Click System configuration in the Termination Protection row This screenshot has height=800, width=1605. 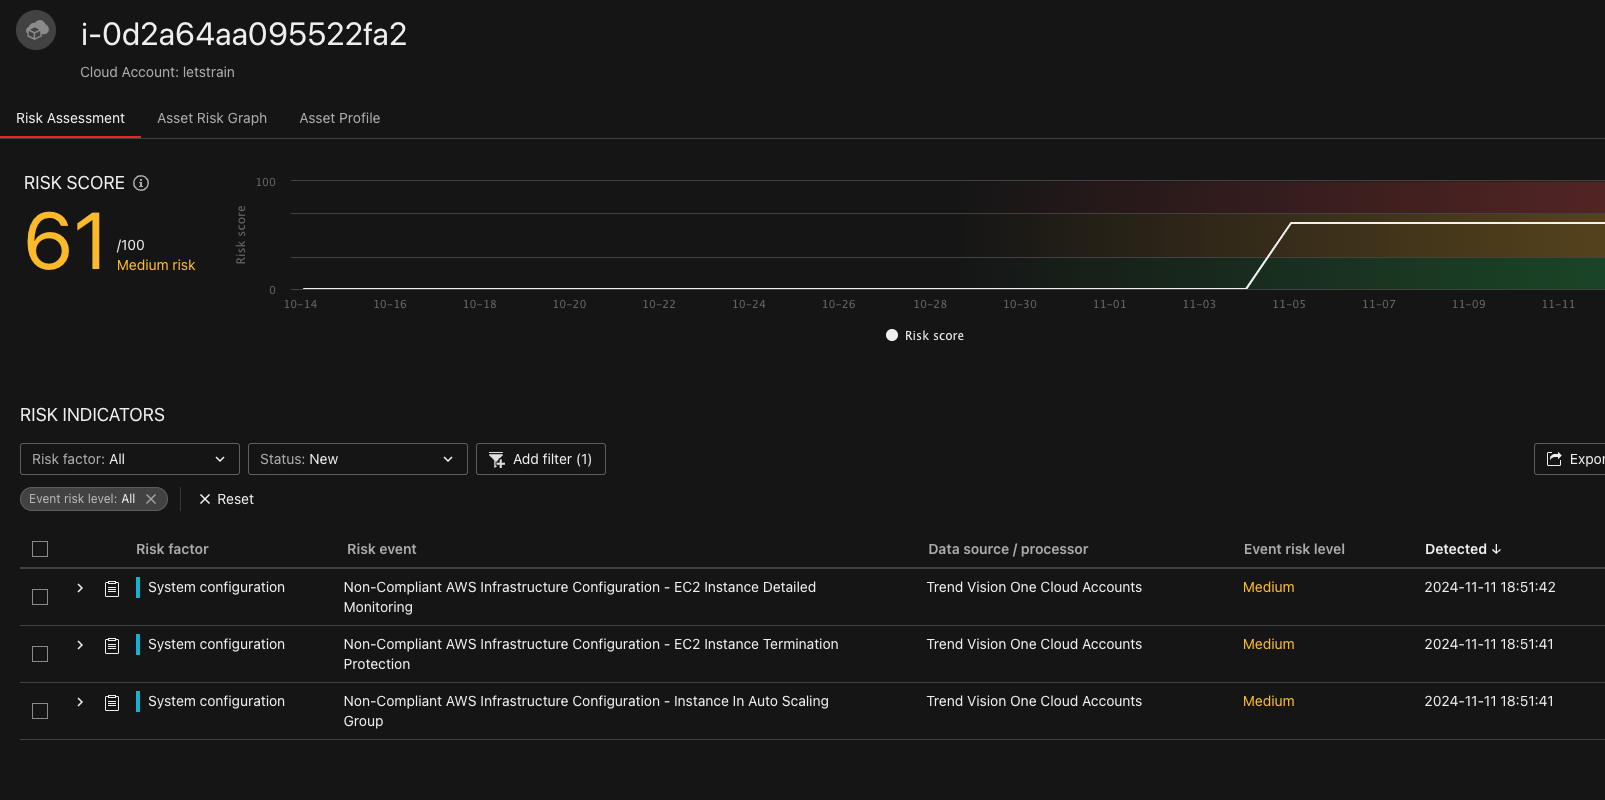click(x=216, y=644)
